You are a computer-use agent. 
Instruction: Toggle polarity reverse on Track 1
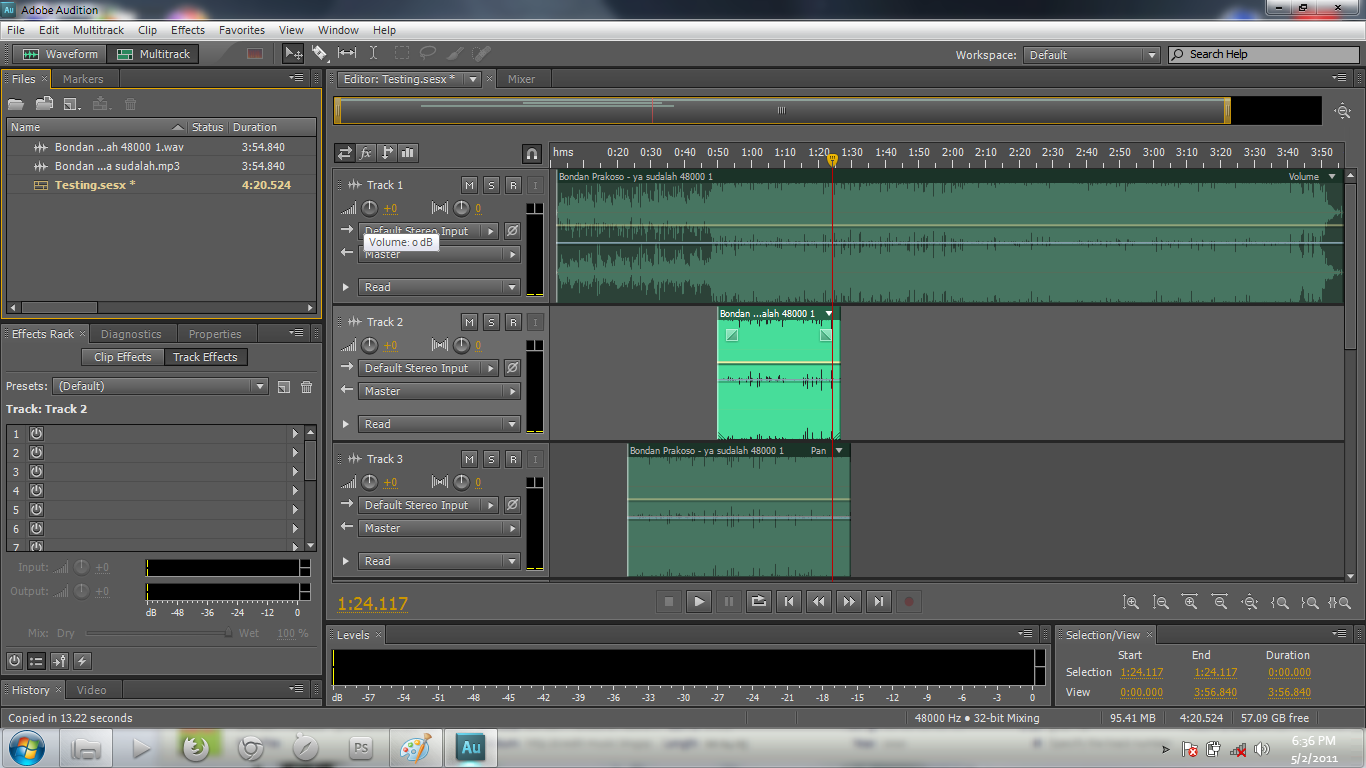pos(512,231)
